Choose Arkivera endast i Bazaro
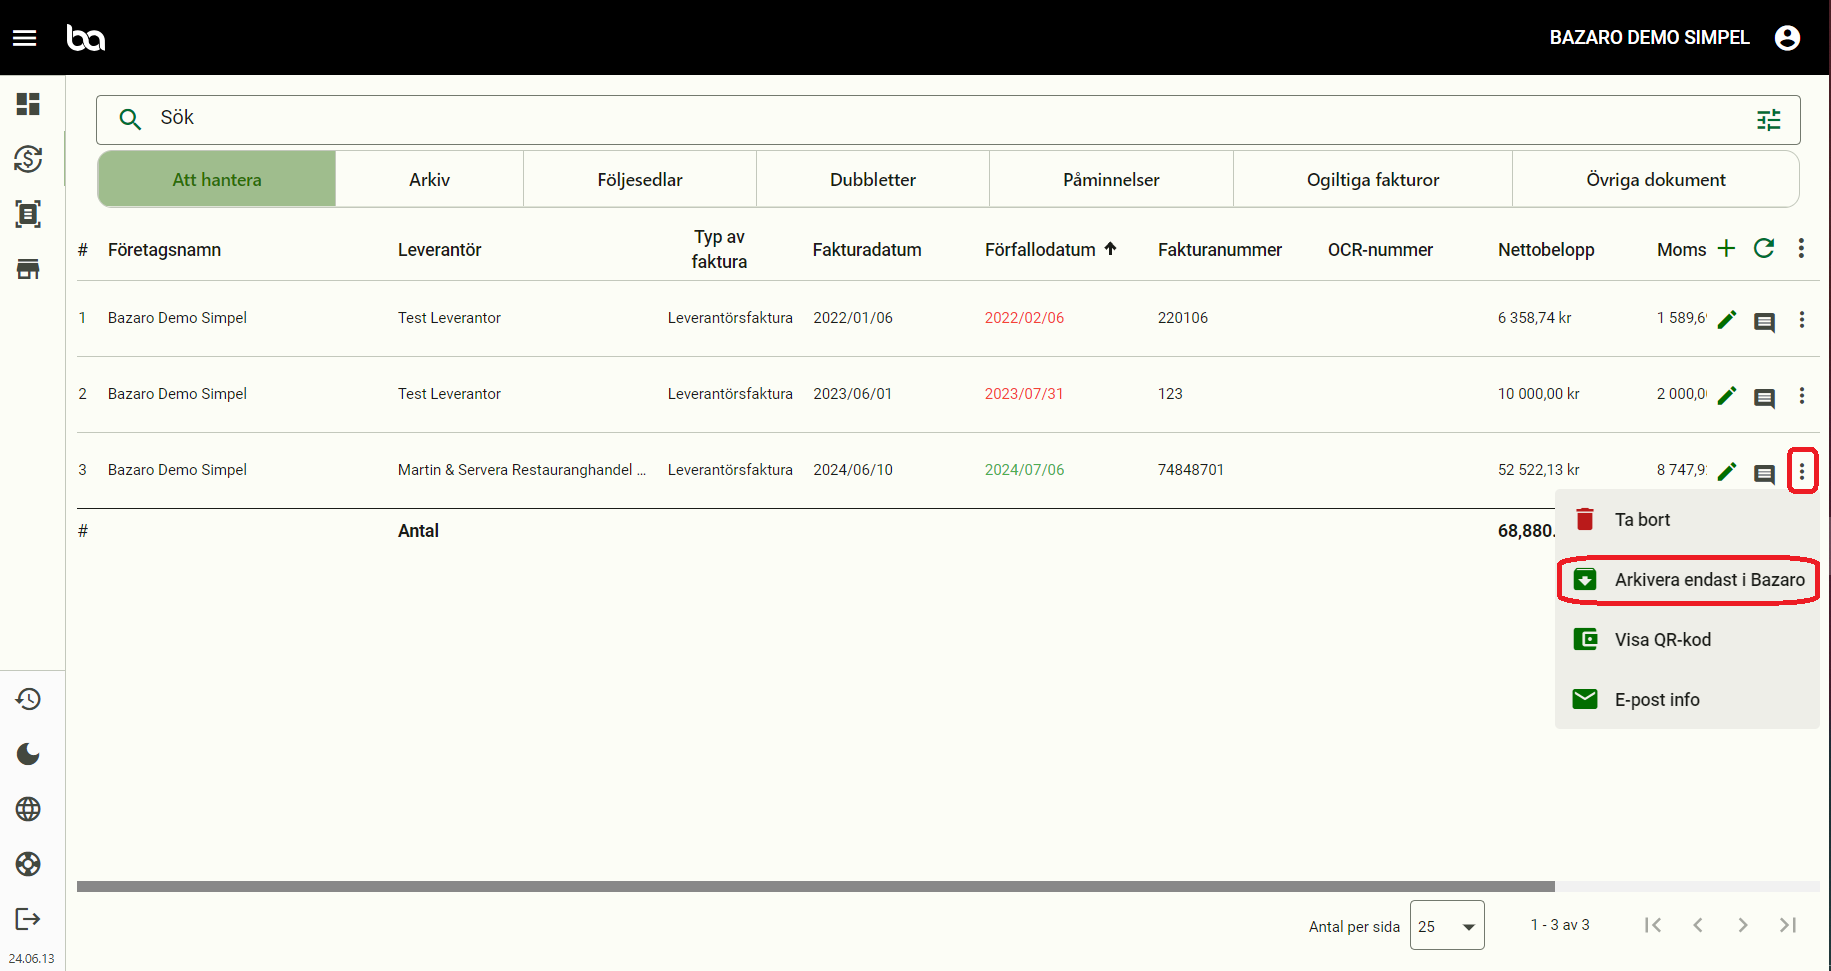Image resolution: width=1831 pixels, height=971 pixels. [x=1687, y=580]
